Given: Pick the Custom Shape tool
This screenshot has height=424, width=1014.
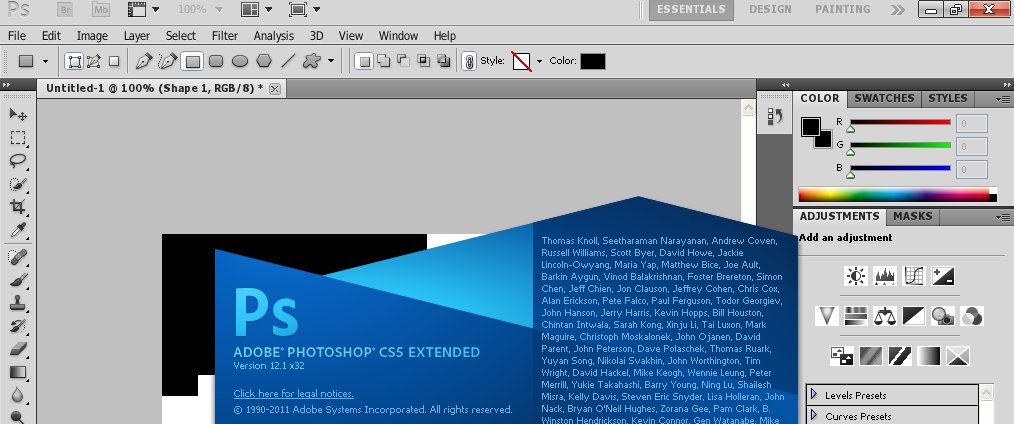Looking at the screenshot, I should coord(312,61).
